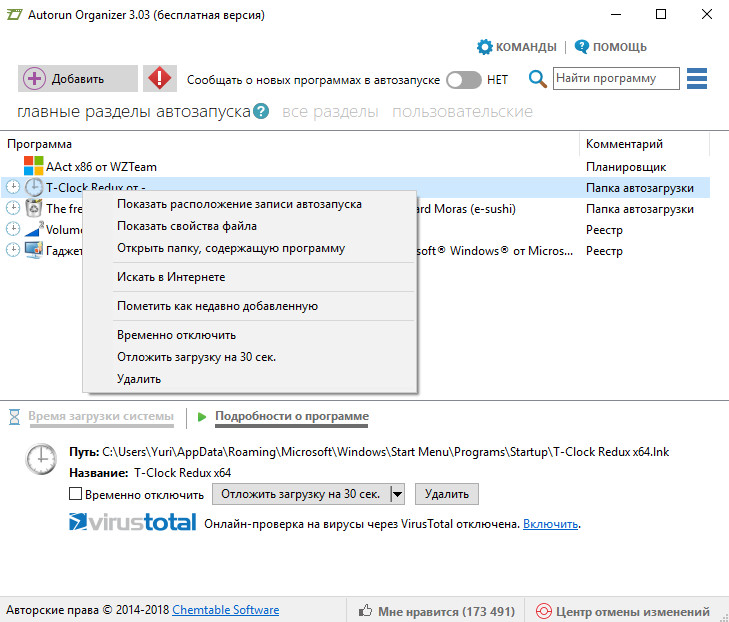Open the ПОМОЩЬ menu
This screenshot has width=729, height=622.
[x=611, y=47]
